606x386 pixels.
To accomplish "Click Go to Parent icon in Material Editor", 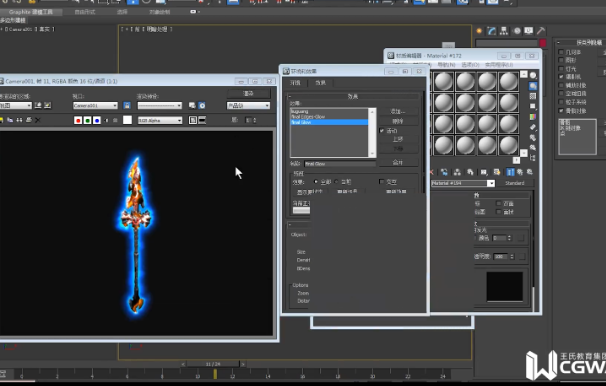I will point(520,172).
